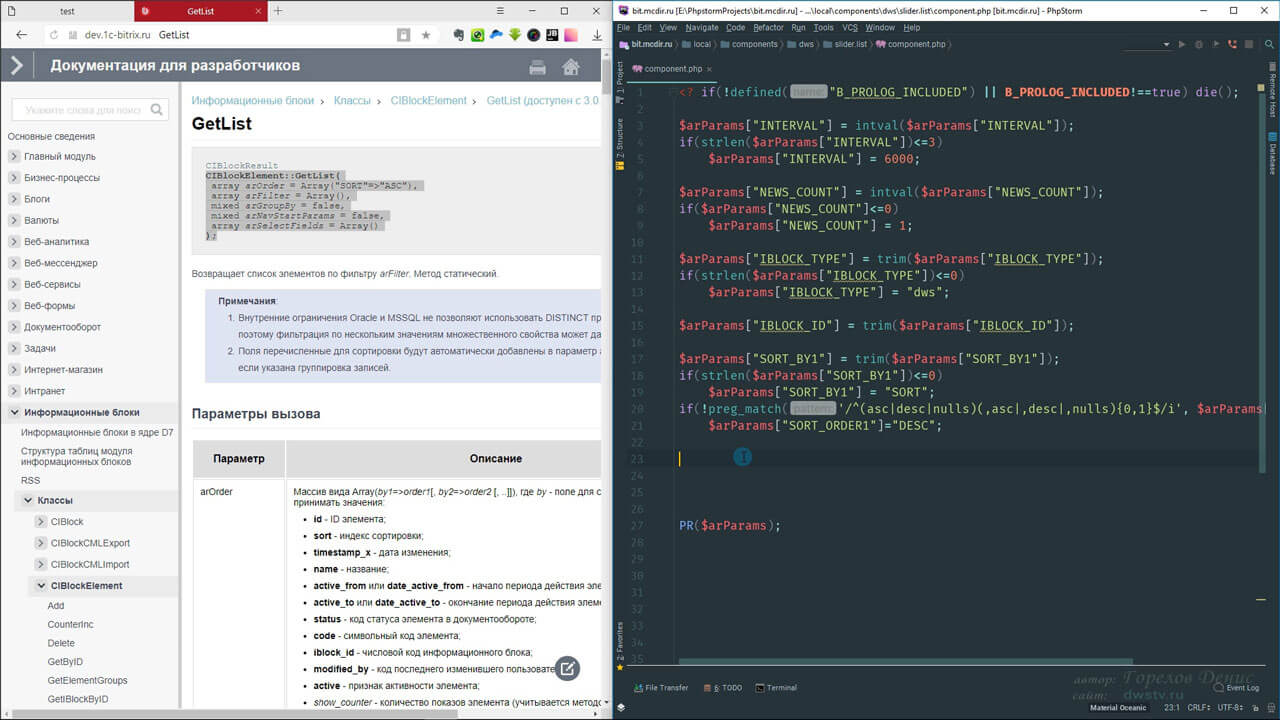Click PhpStorm debug bug icon
The height and width of the screenshot is (720, 1280).
pyautogui.click(x=1197, y=44)
